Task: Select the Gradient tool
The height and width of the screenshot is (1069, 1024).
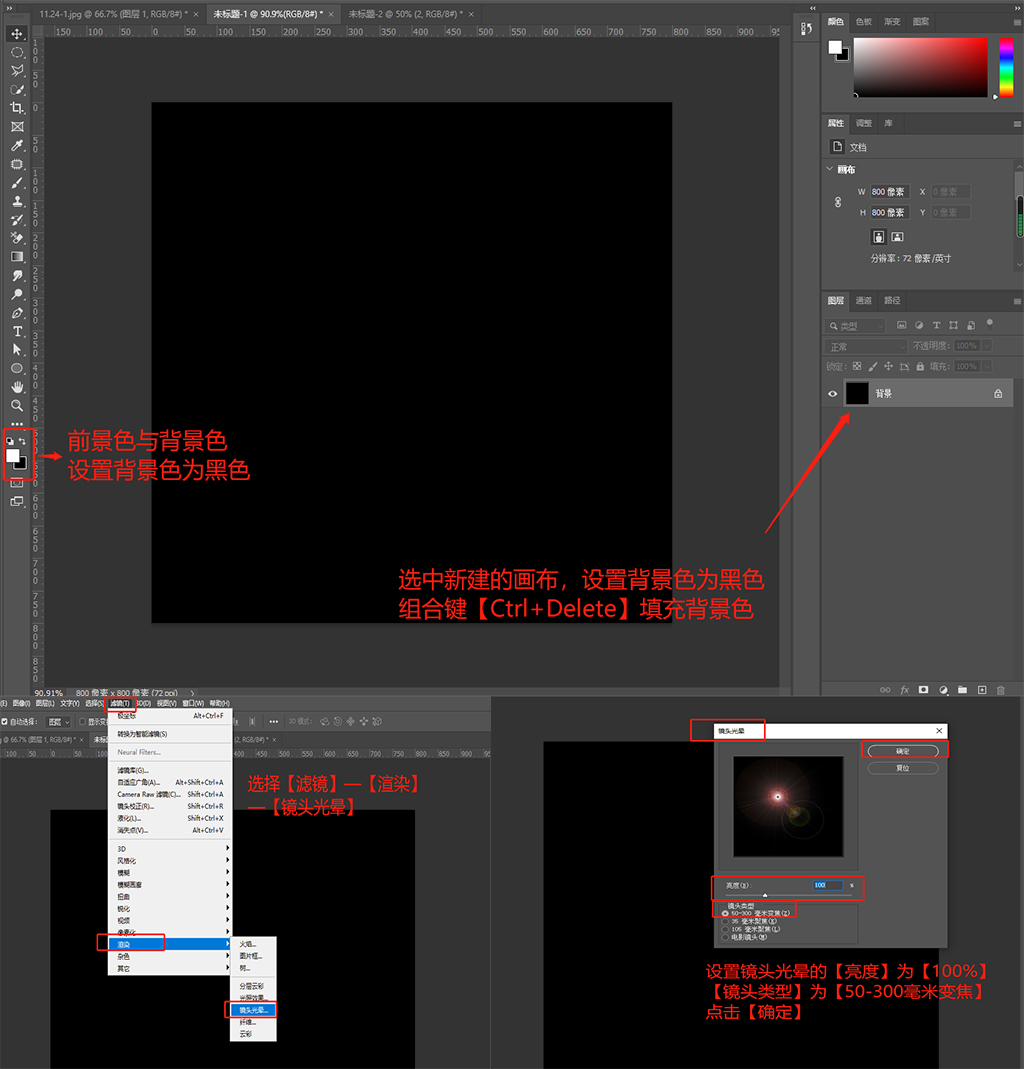Action: pyautogui.click(x=17, y=257)
